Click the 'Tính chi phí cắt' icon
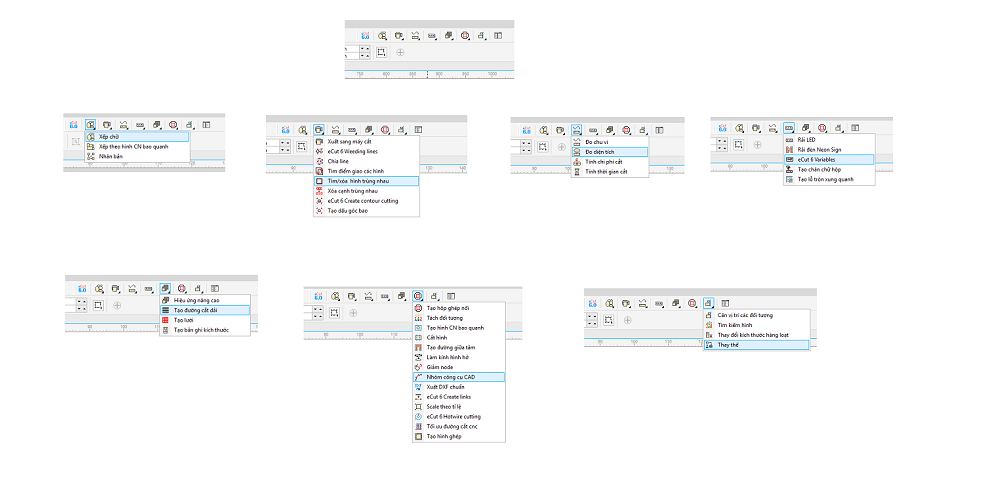The image size is (1000, 500). coord(577,161)
